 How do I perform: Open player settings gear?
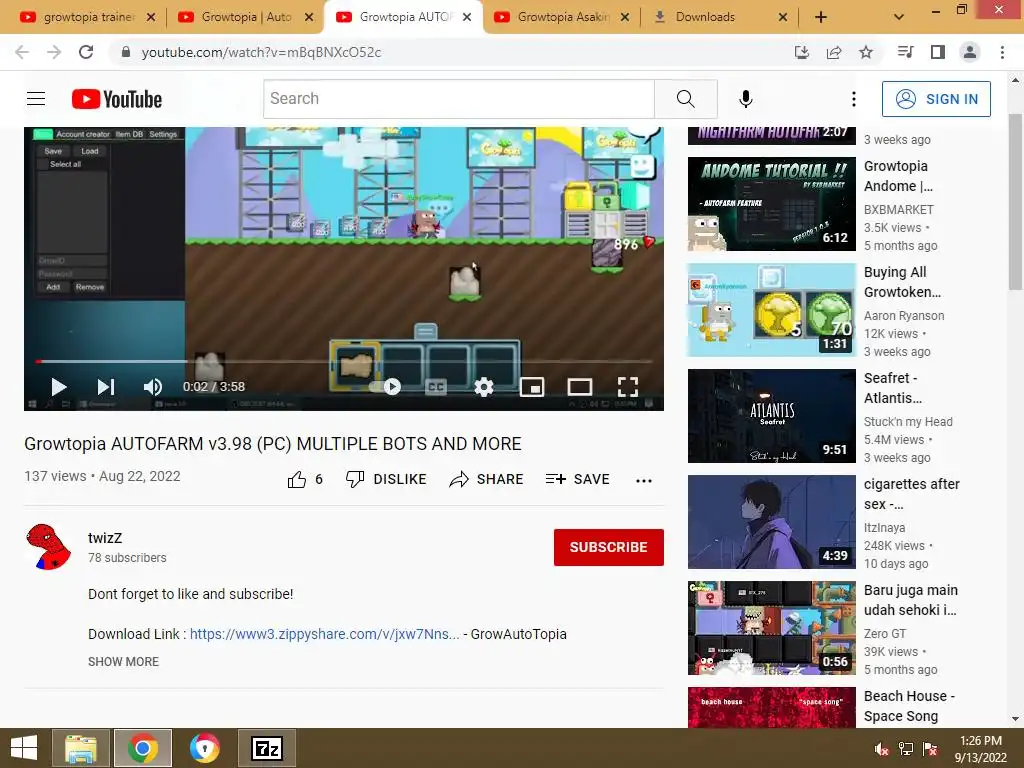[484, 387]
